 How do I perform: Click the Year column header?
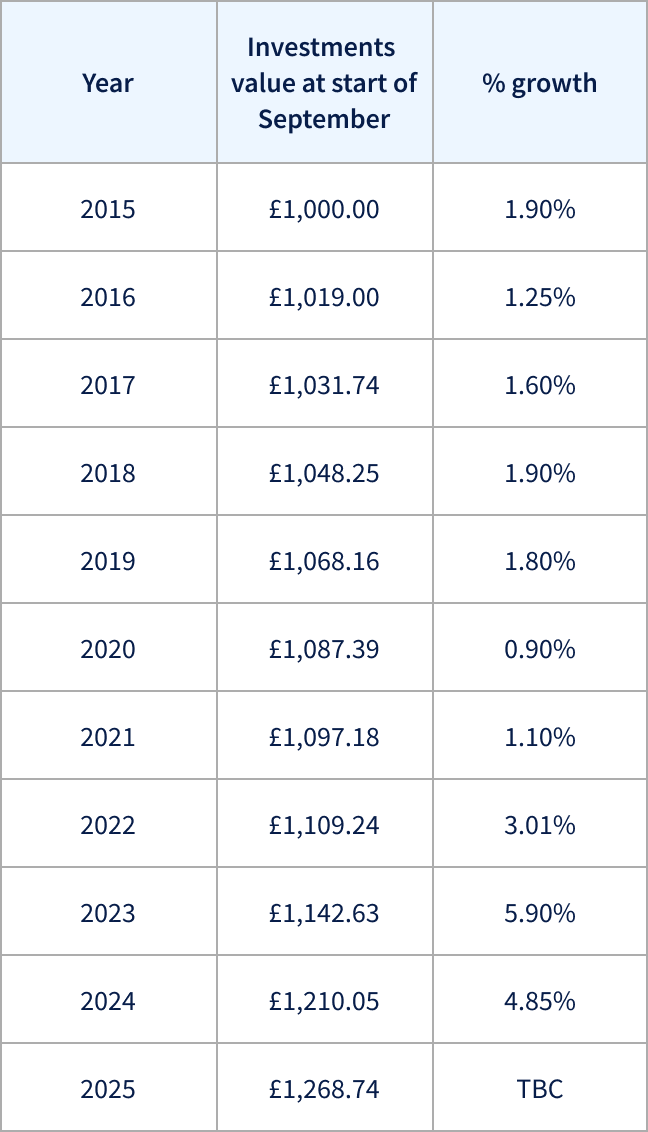click(108, 83)
